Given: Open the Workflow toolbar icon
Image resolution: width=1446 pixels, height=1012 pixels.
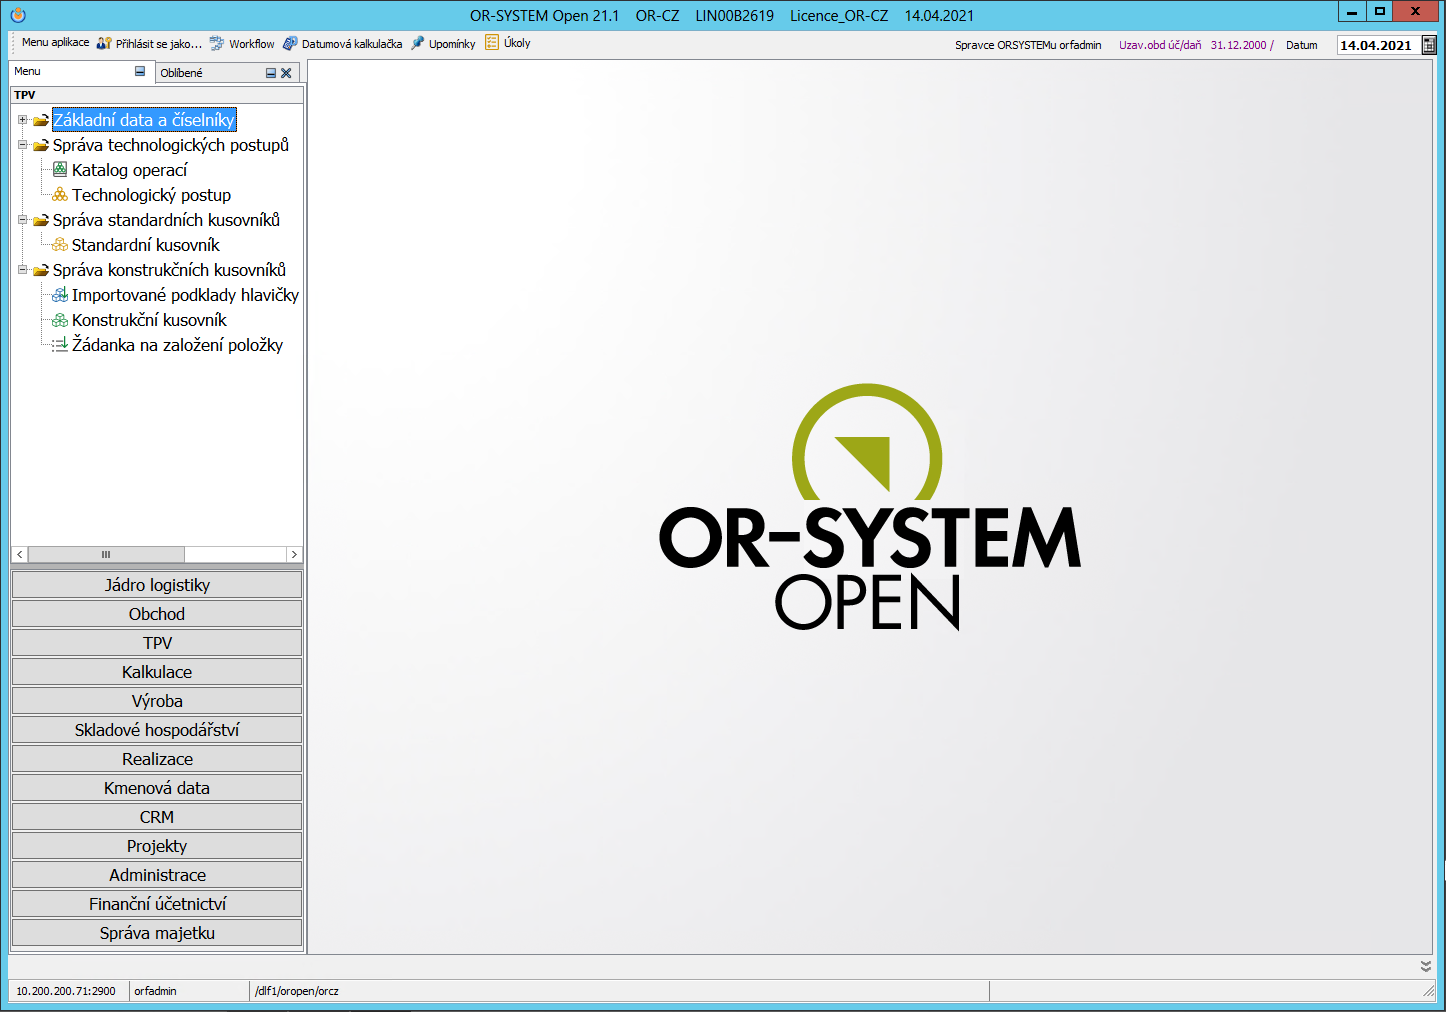Looking at the screenshot, I should tap(217, 44).
